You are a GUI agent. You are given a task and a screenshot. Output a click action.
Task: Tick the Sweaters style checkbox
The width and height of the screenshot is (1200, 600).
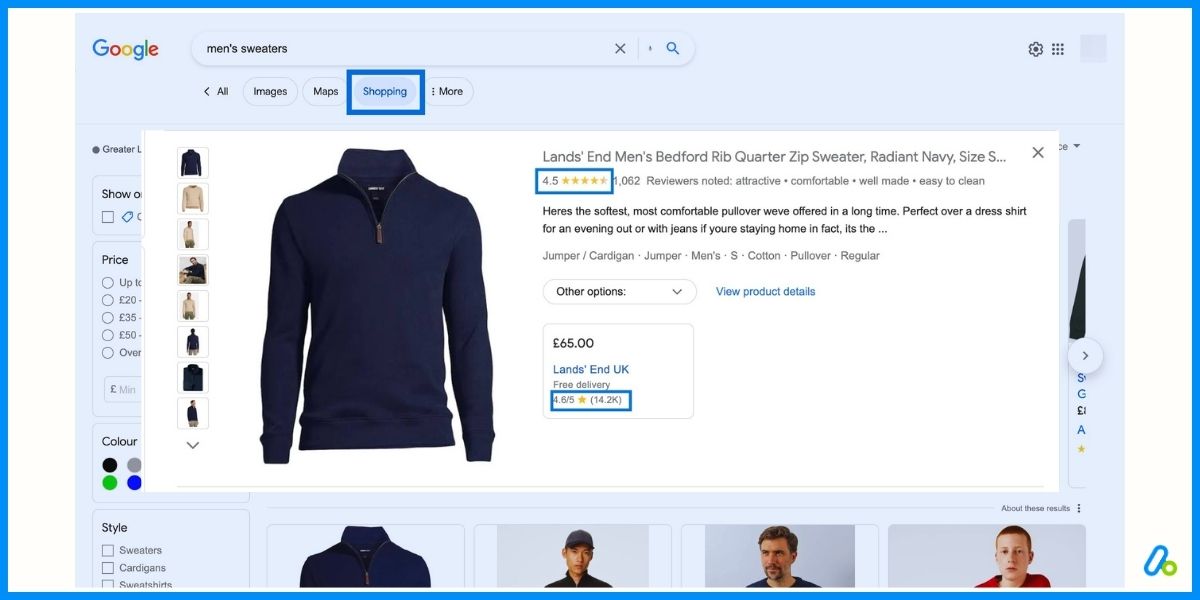(x=108, y=550)
